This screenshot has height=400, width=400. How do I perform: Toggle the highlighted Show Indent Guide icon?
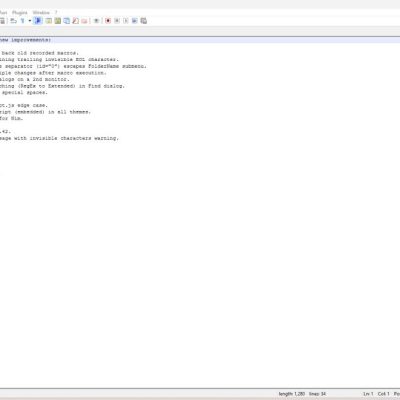tap(38, 21)
